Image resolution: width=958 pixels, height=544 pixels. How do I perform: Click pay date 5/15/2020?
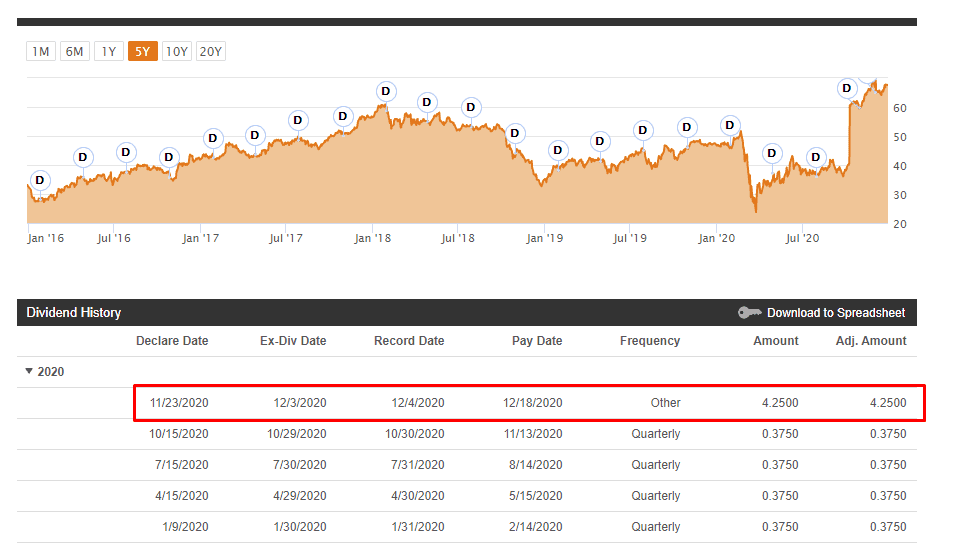point(536,496)
